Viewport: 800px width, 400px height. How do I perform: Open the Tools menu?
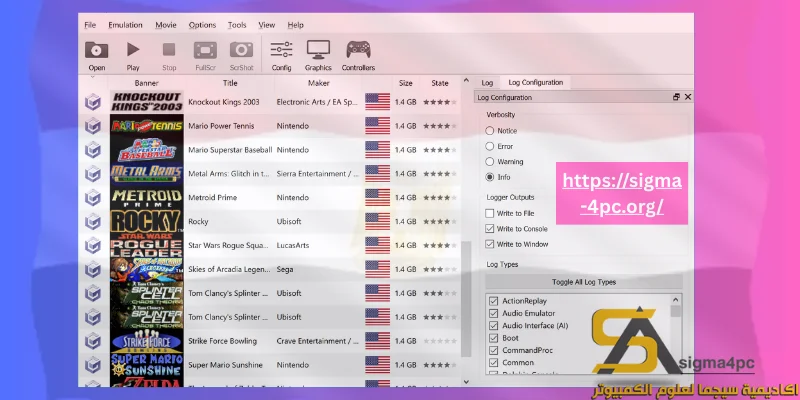[237, 25]
